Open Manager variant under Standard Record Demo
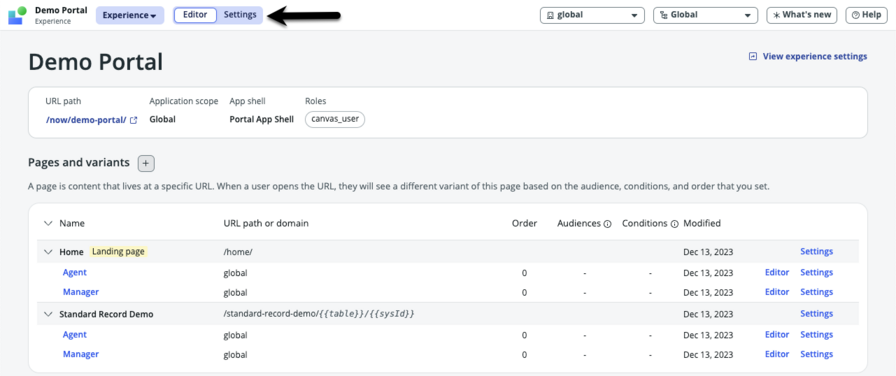 pyautogui.click(x=81, y=354)
